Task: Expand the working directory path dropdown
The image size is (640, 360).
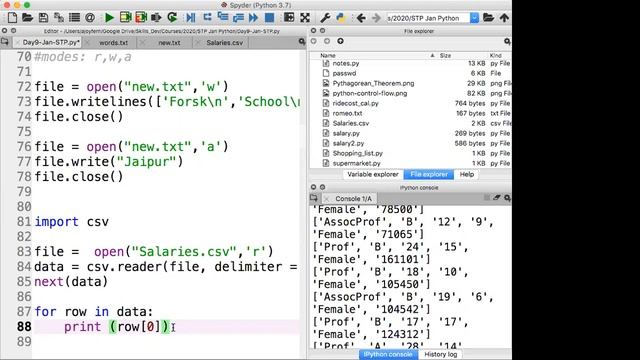Action: click(474, 18)
